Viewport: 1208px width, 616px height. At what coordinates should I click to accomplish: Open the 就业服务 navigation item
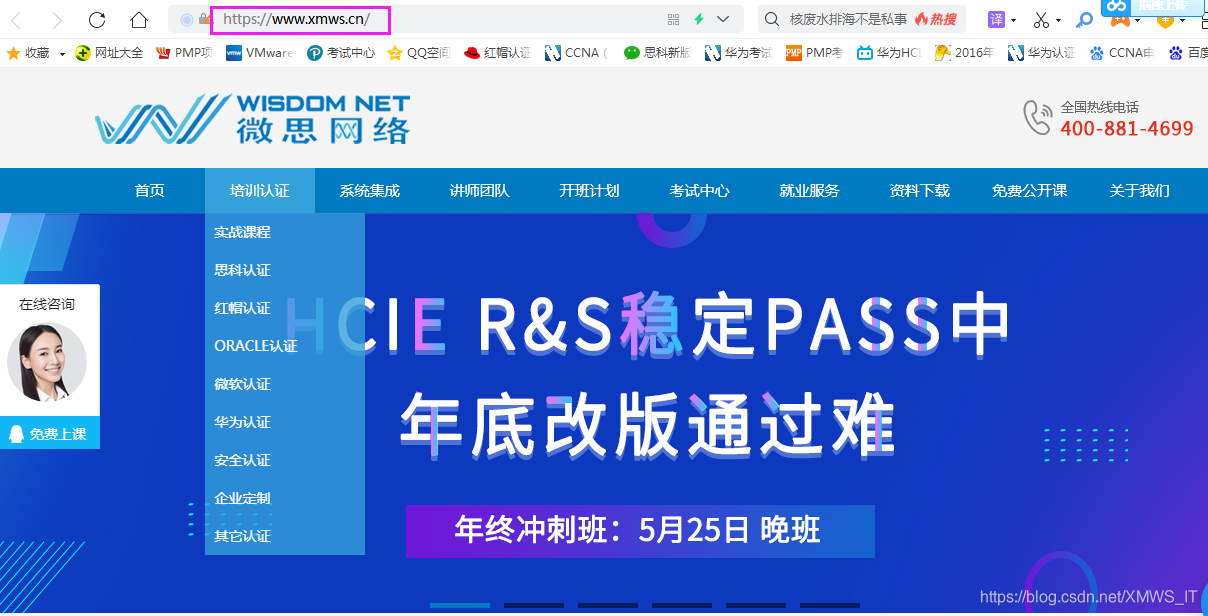pyautogui.click(x=810, y=191)
